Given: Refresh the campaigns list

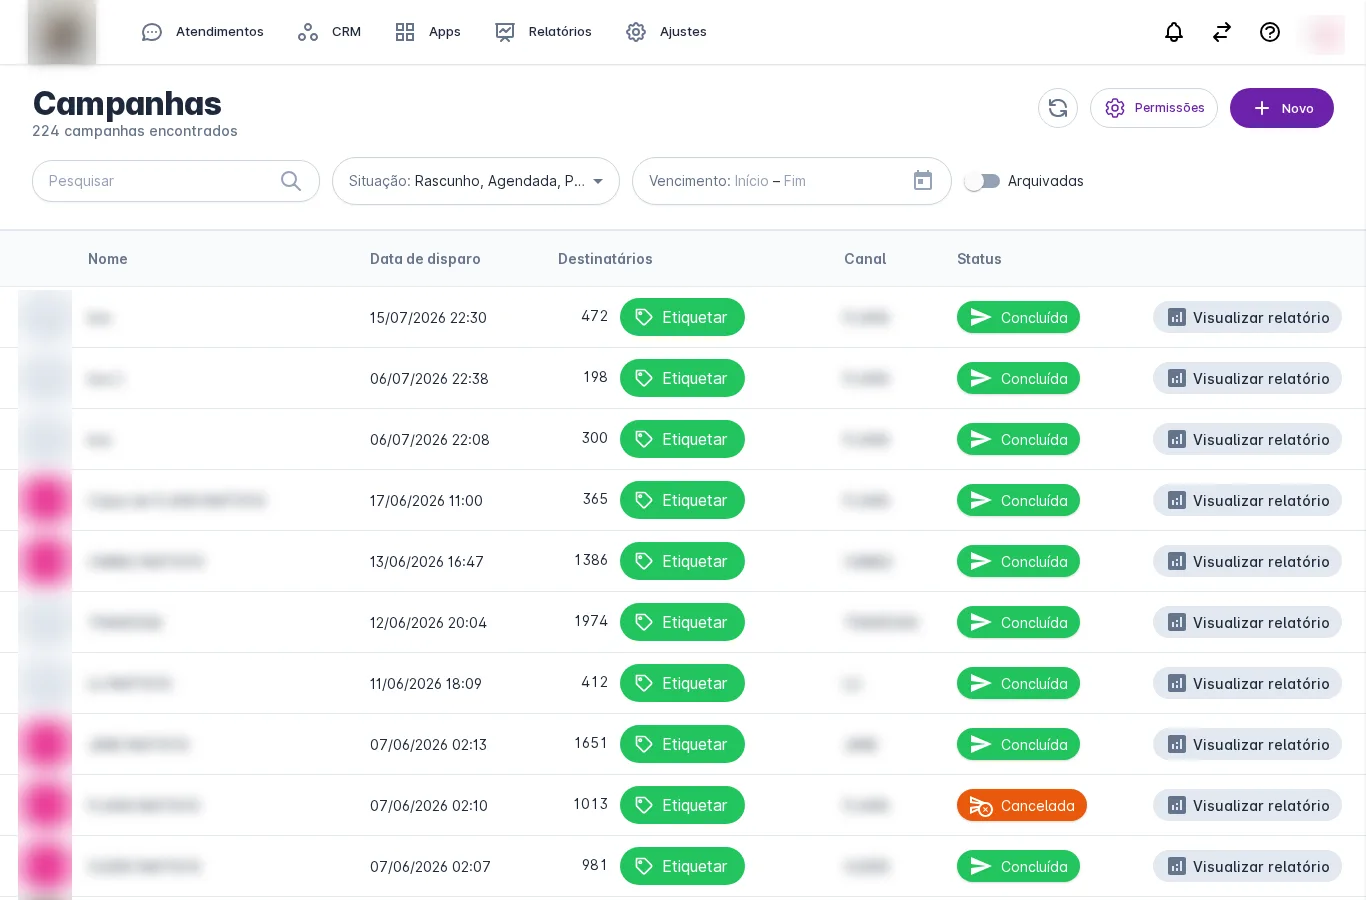Looking at the screenshot, I should pos(1058,108).
